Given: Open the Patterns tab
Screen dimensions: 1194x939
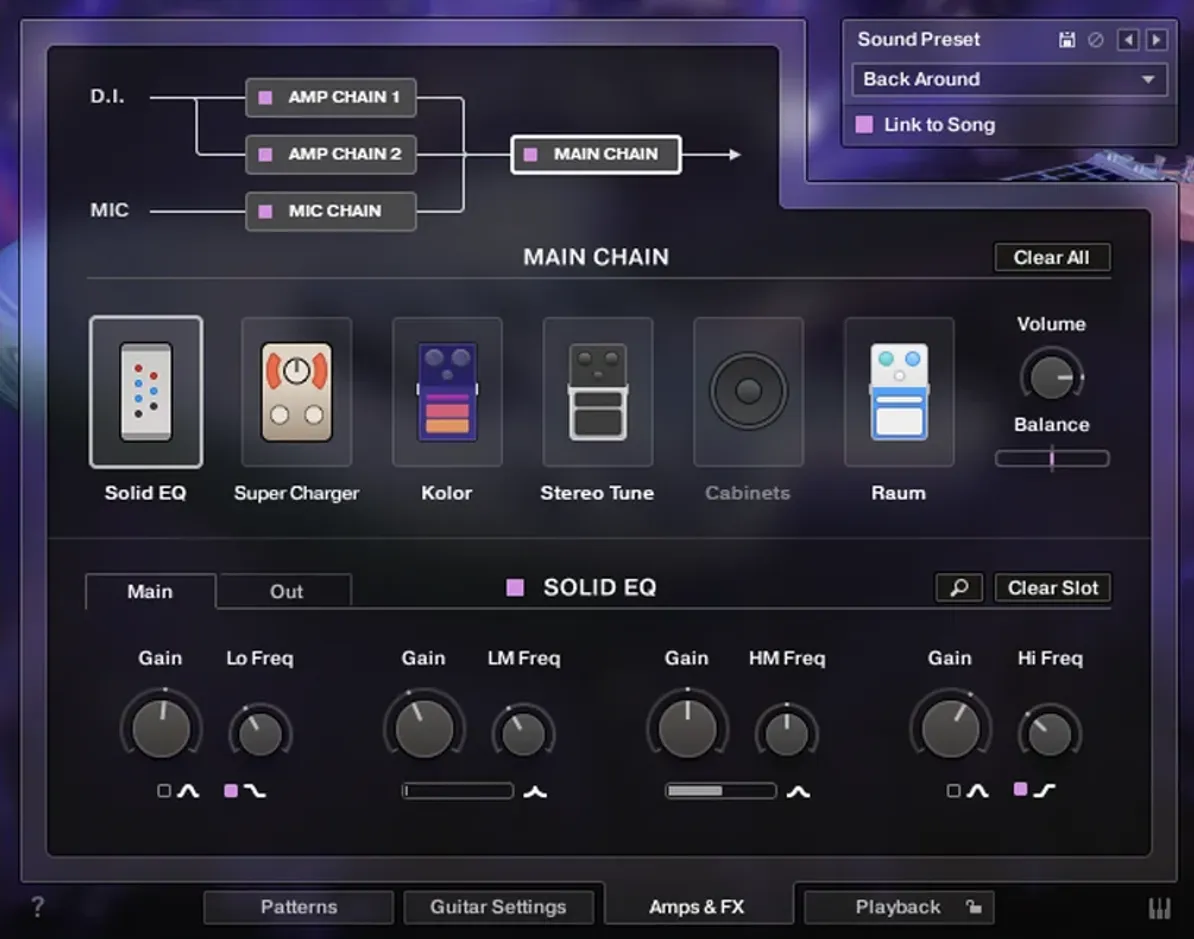Looking at the screenshot, I should (298, 907).
